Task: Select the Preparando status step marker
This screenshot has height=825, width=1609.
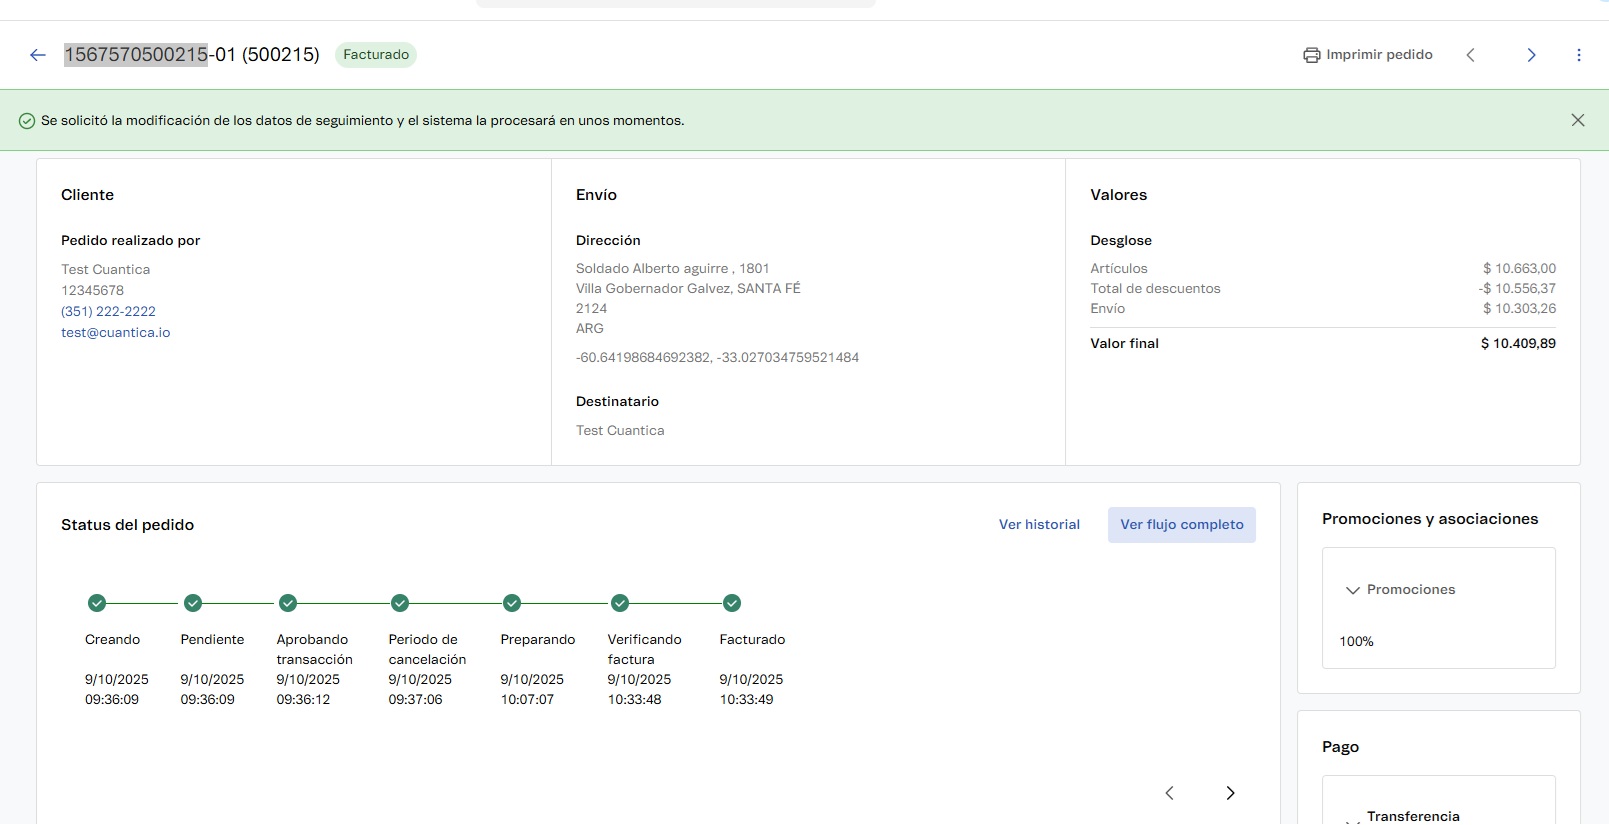Action: point(512,603)
